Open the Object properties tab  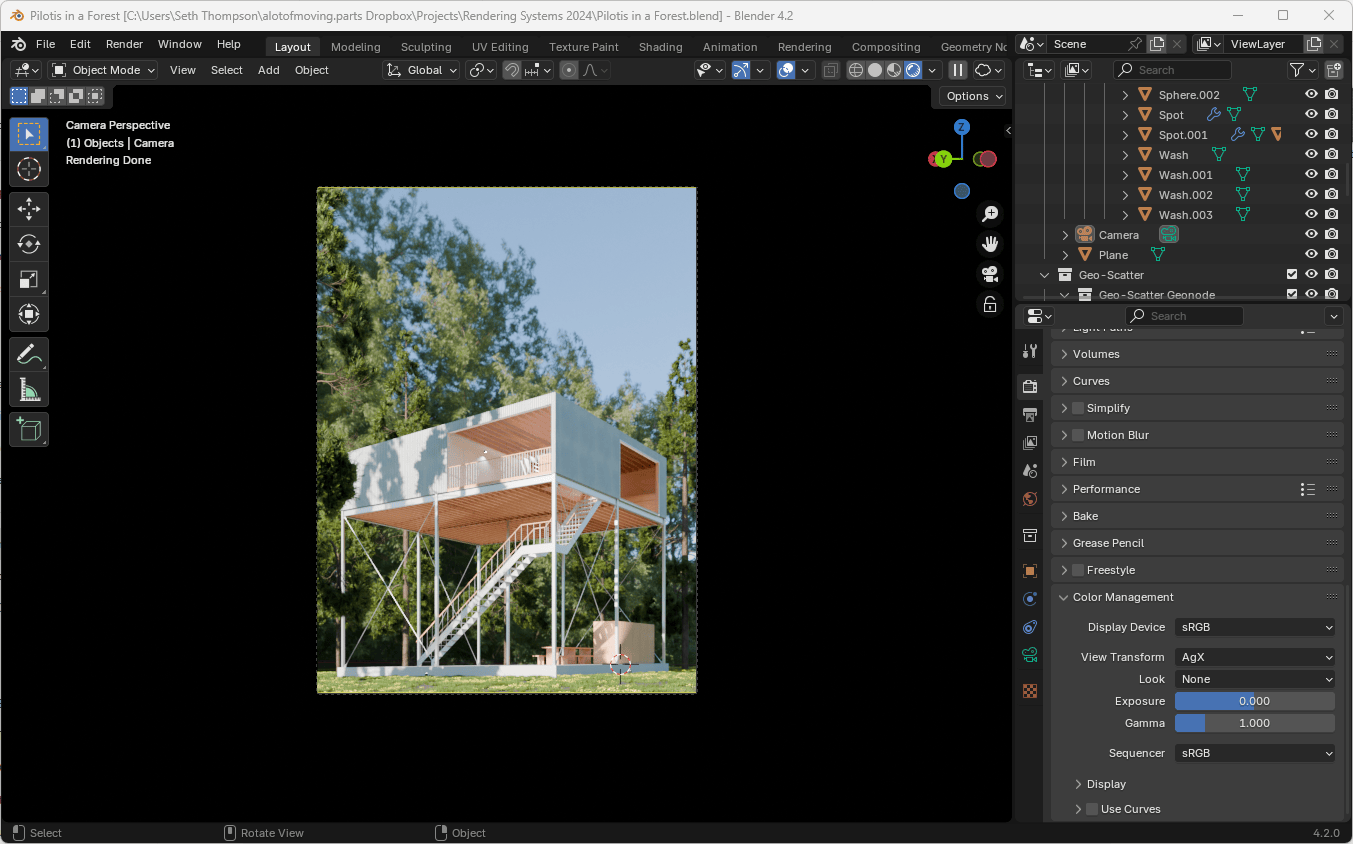(1030, 571)
